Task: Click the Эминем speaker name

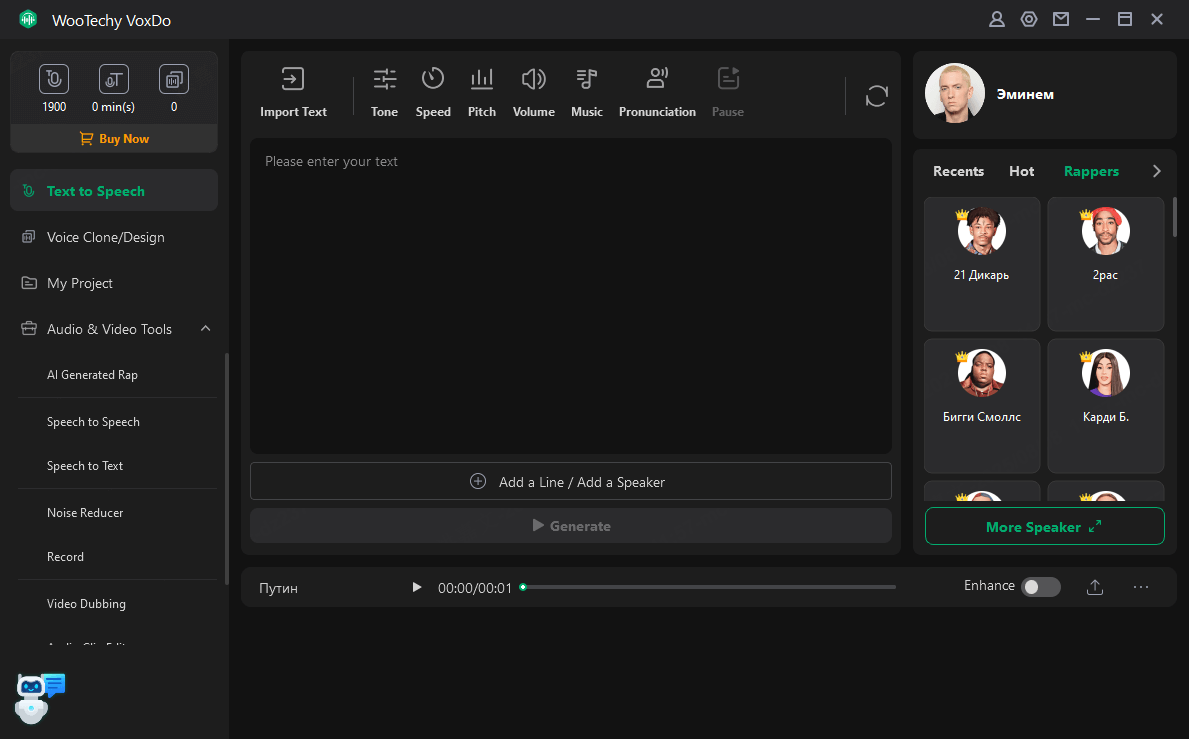Action: [x=1024, y=94]
